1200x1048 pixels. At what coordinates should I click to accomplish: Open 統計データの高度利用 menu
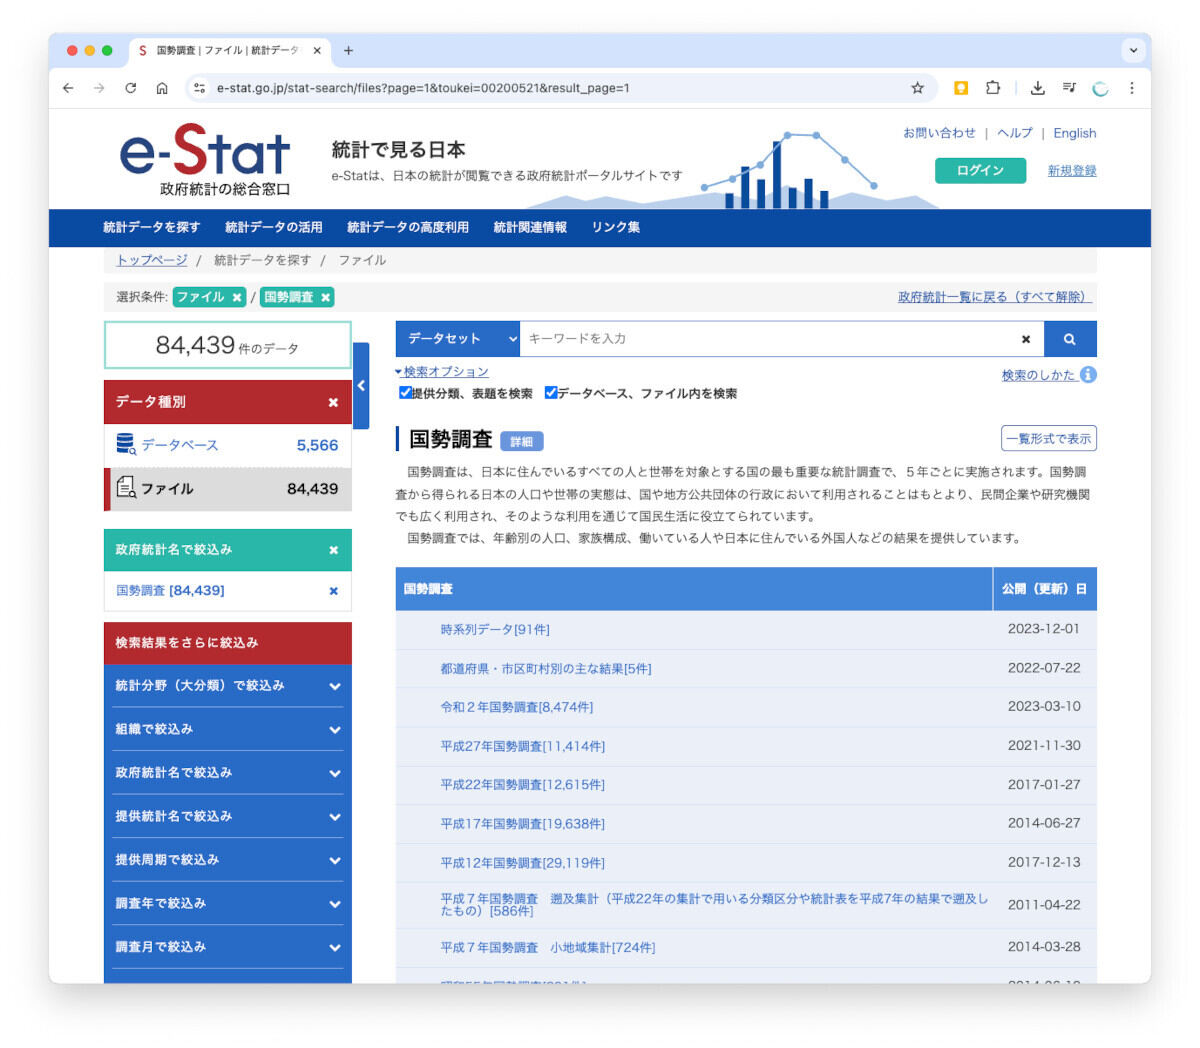coord(408,228)
